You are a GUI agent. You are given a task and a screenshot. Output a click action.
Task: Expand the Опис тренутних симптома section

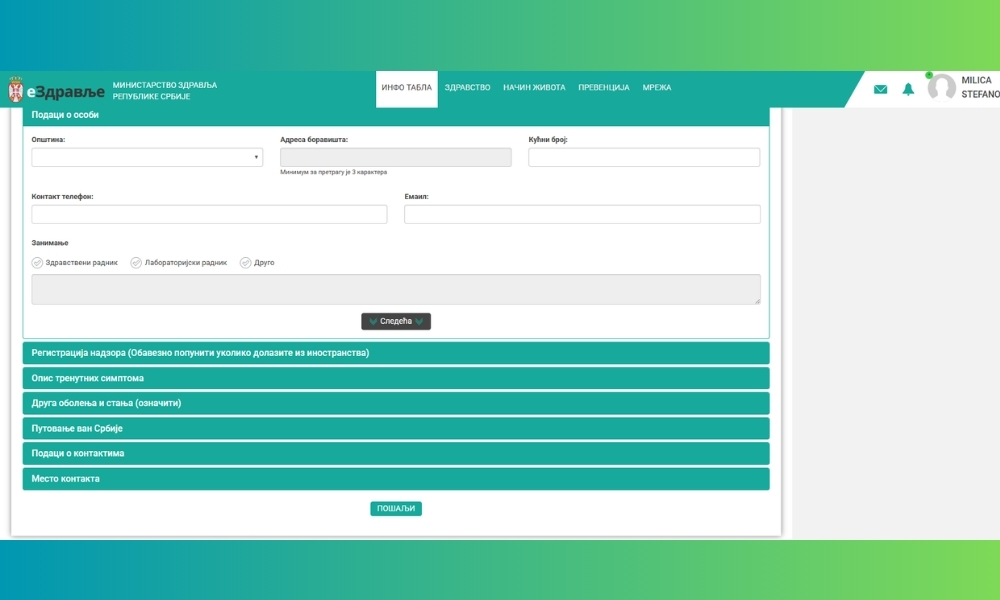396,378
